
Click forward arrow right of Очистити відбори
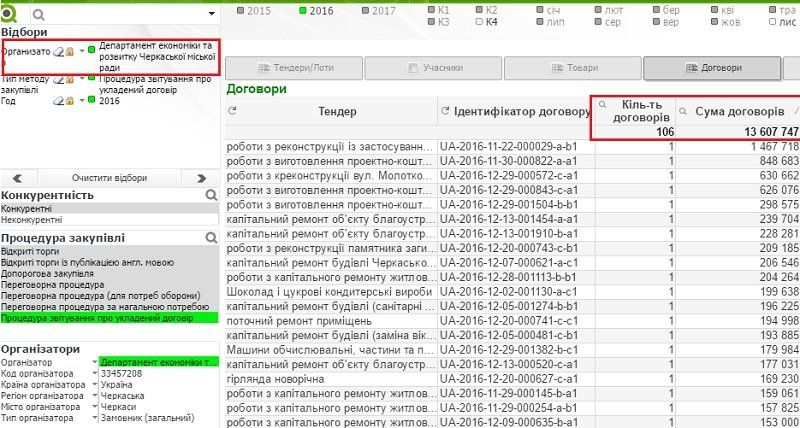[212, 177]
